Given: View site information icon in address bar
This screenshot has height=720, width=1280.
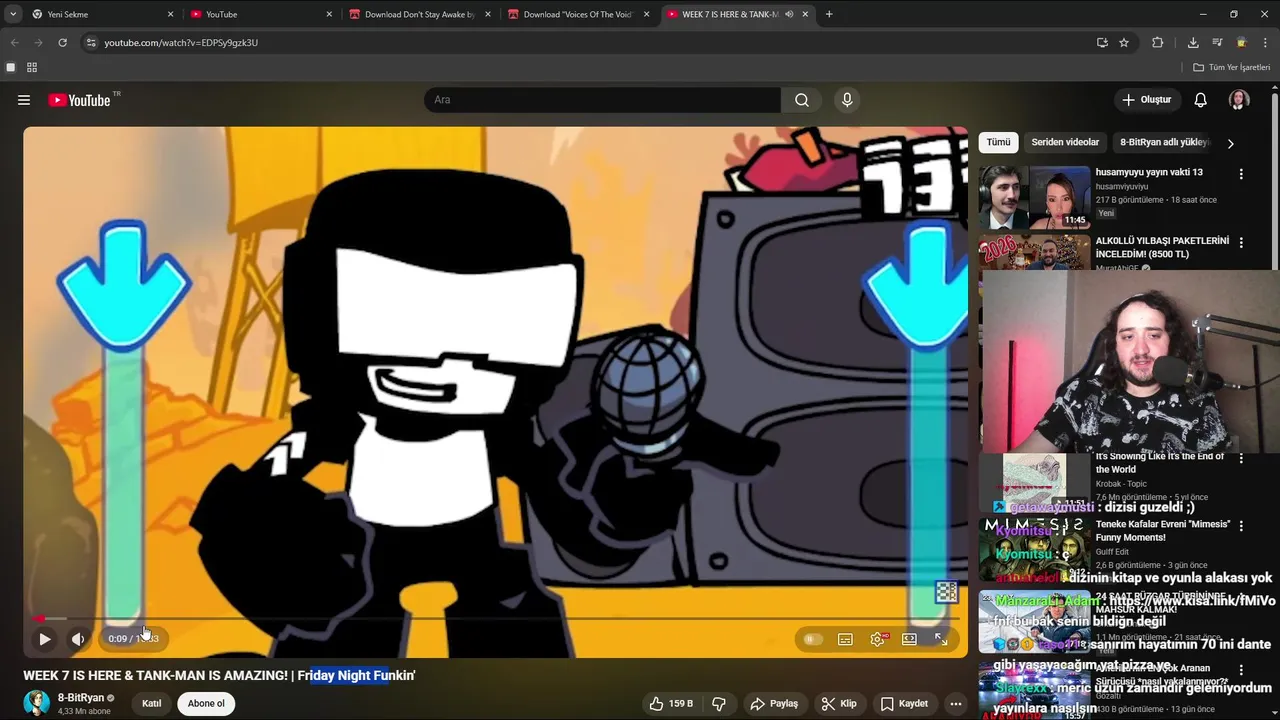Looking at the screenshot, I should click(91, 43).
